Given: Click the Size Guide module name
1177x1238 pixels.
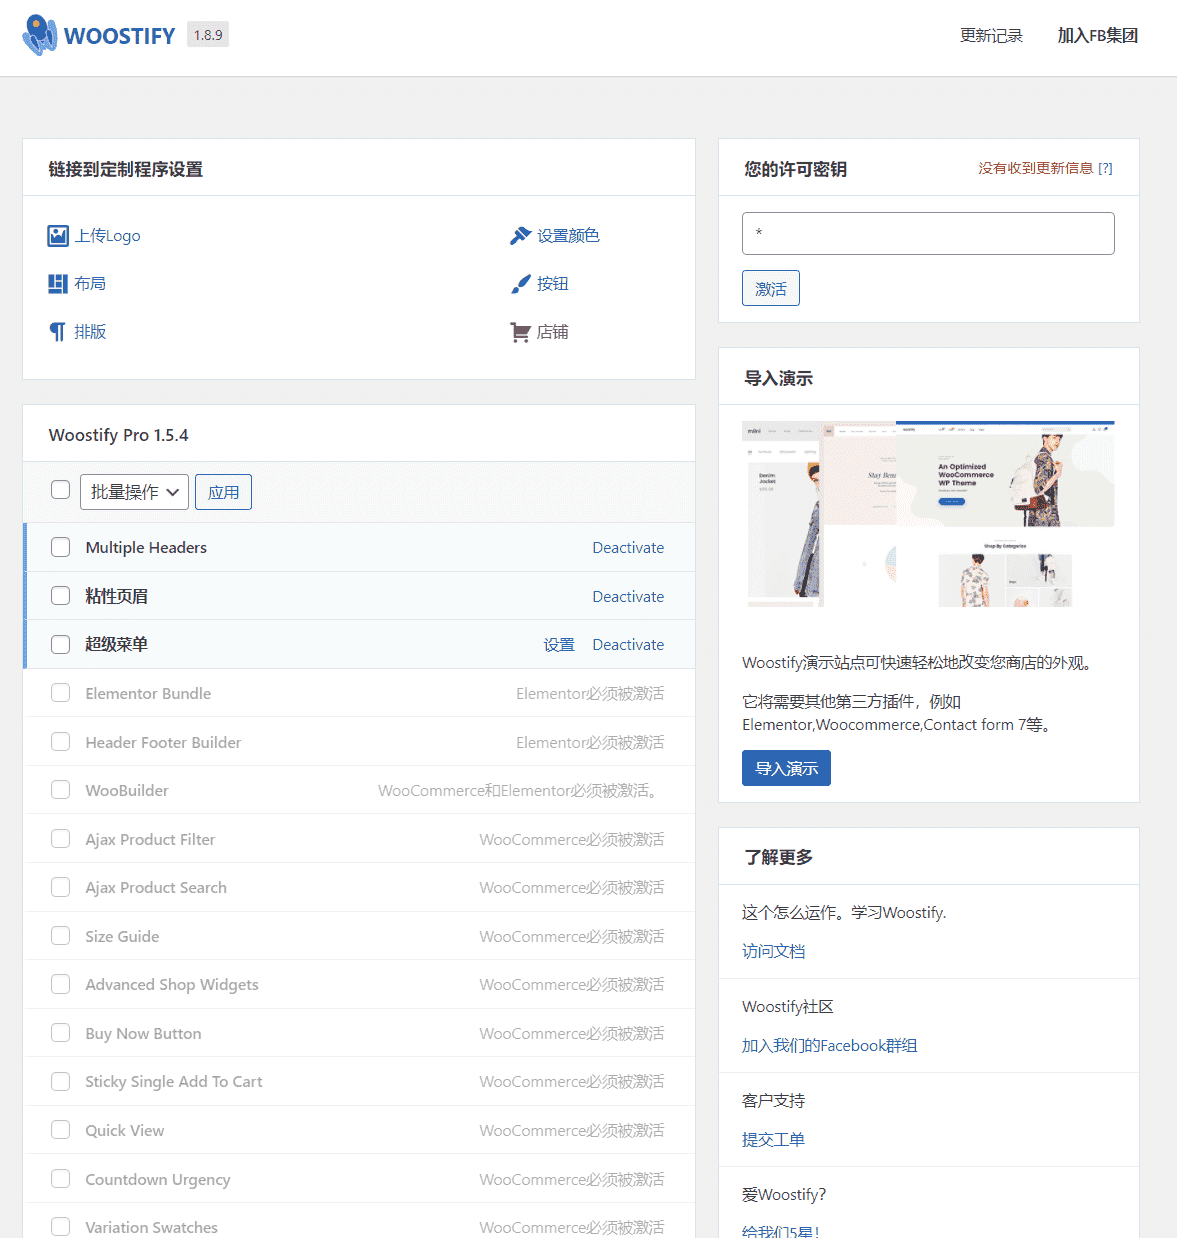Looking at the screenshot, I should point(122,936).
